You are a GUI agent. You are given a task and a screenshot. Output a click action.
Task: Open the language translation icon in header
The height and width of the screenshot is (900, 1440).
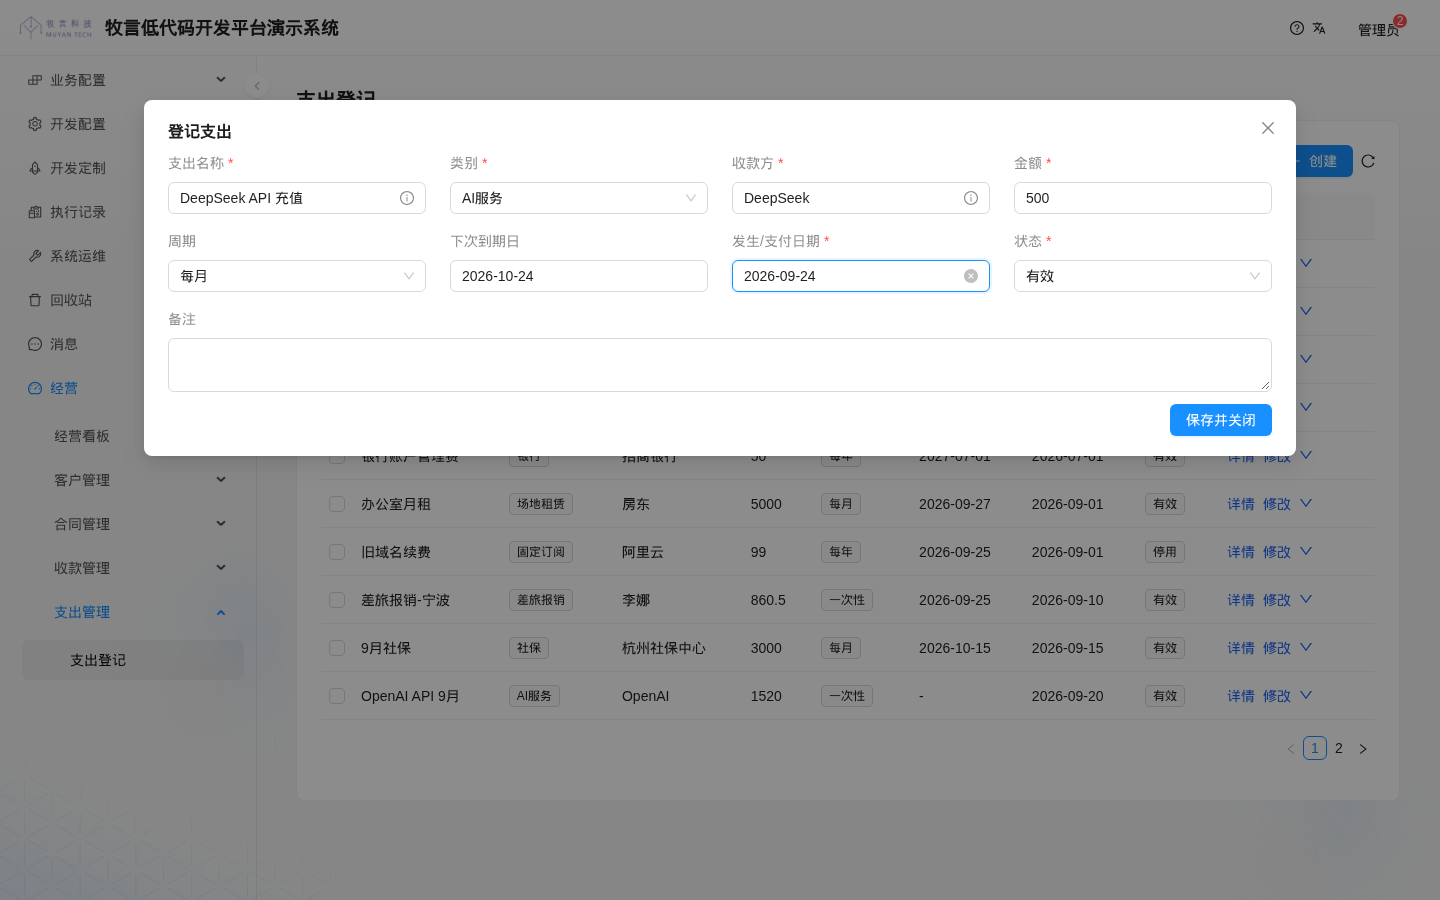tap(1319, 28)
